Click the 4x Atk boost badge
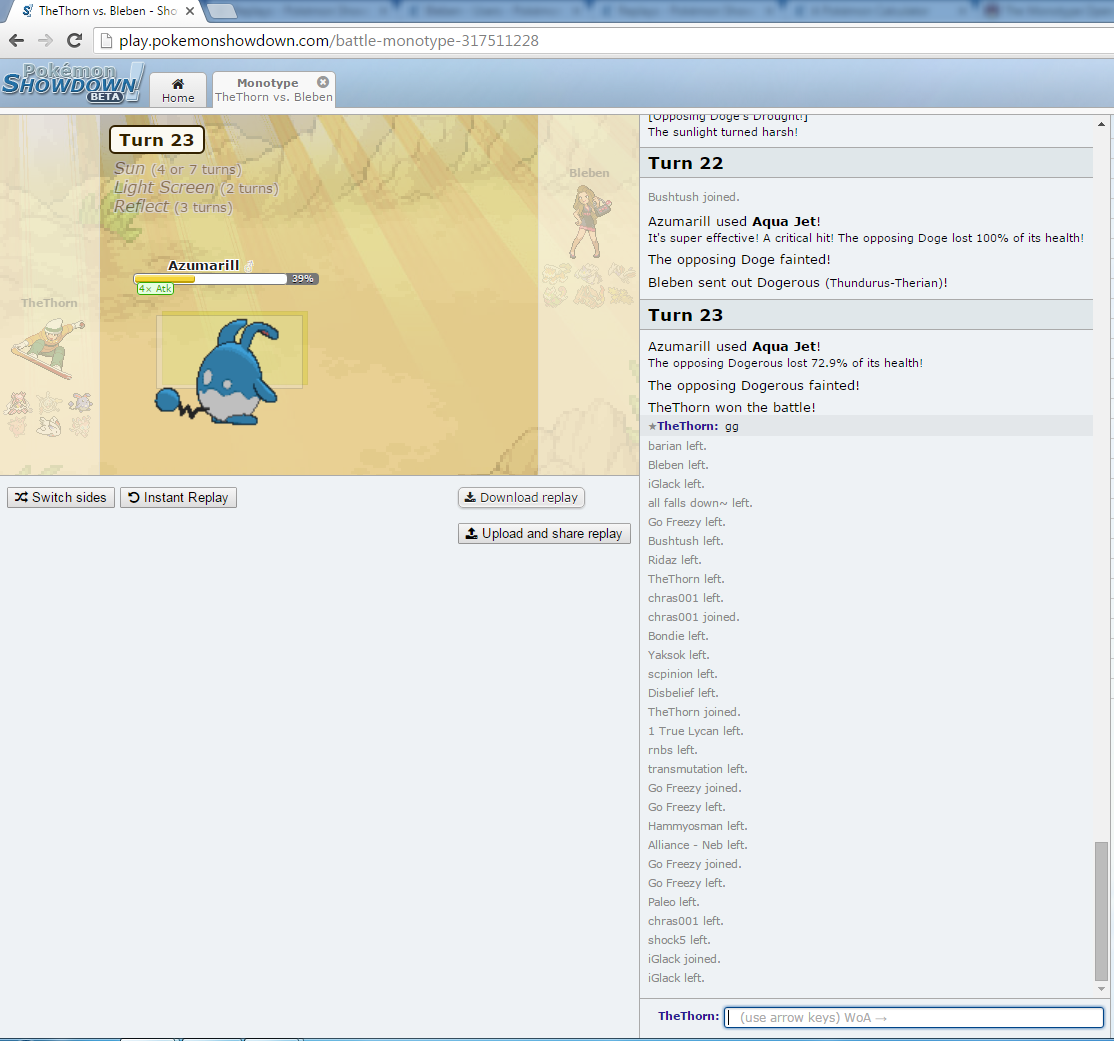This screenshot has width=1114, height=1041. (156, 288)
